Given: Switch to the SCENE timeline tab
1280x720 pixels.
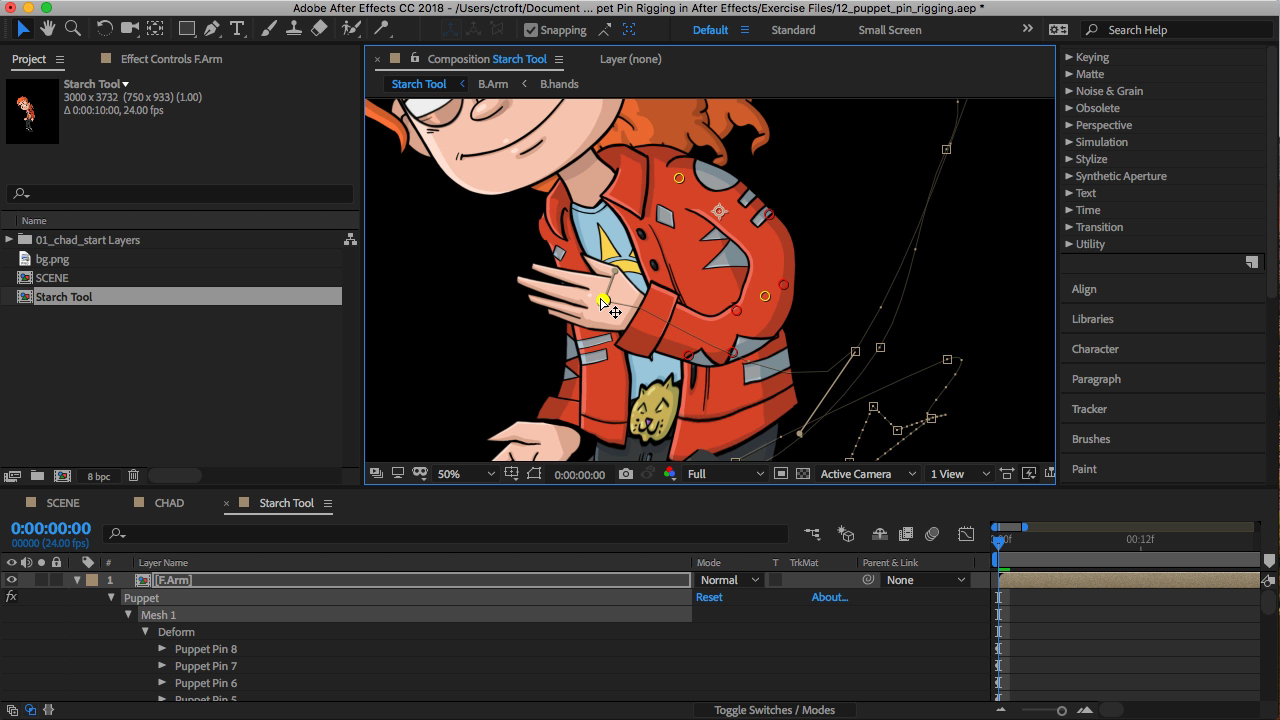Looking at the screenshot, I should pyautogui.click(x=62, y=502).
